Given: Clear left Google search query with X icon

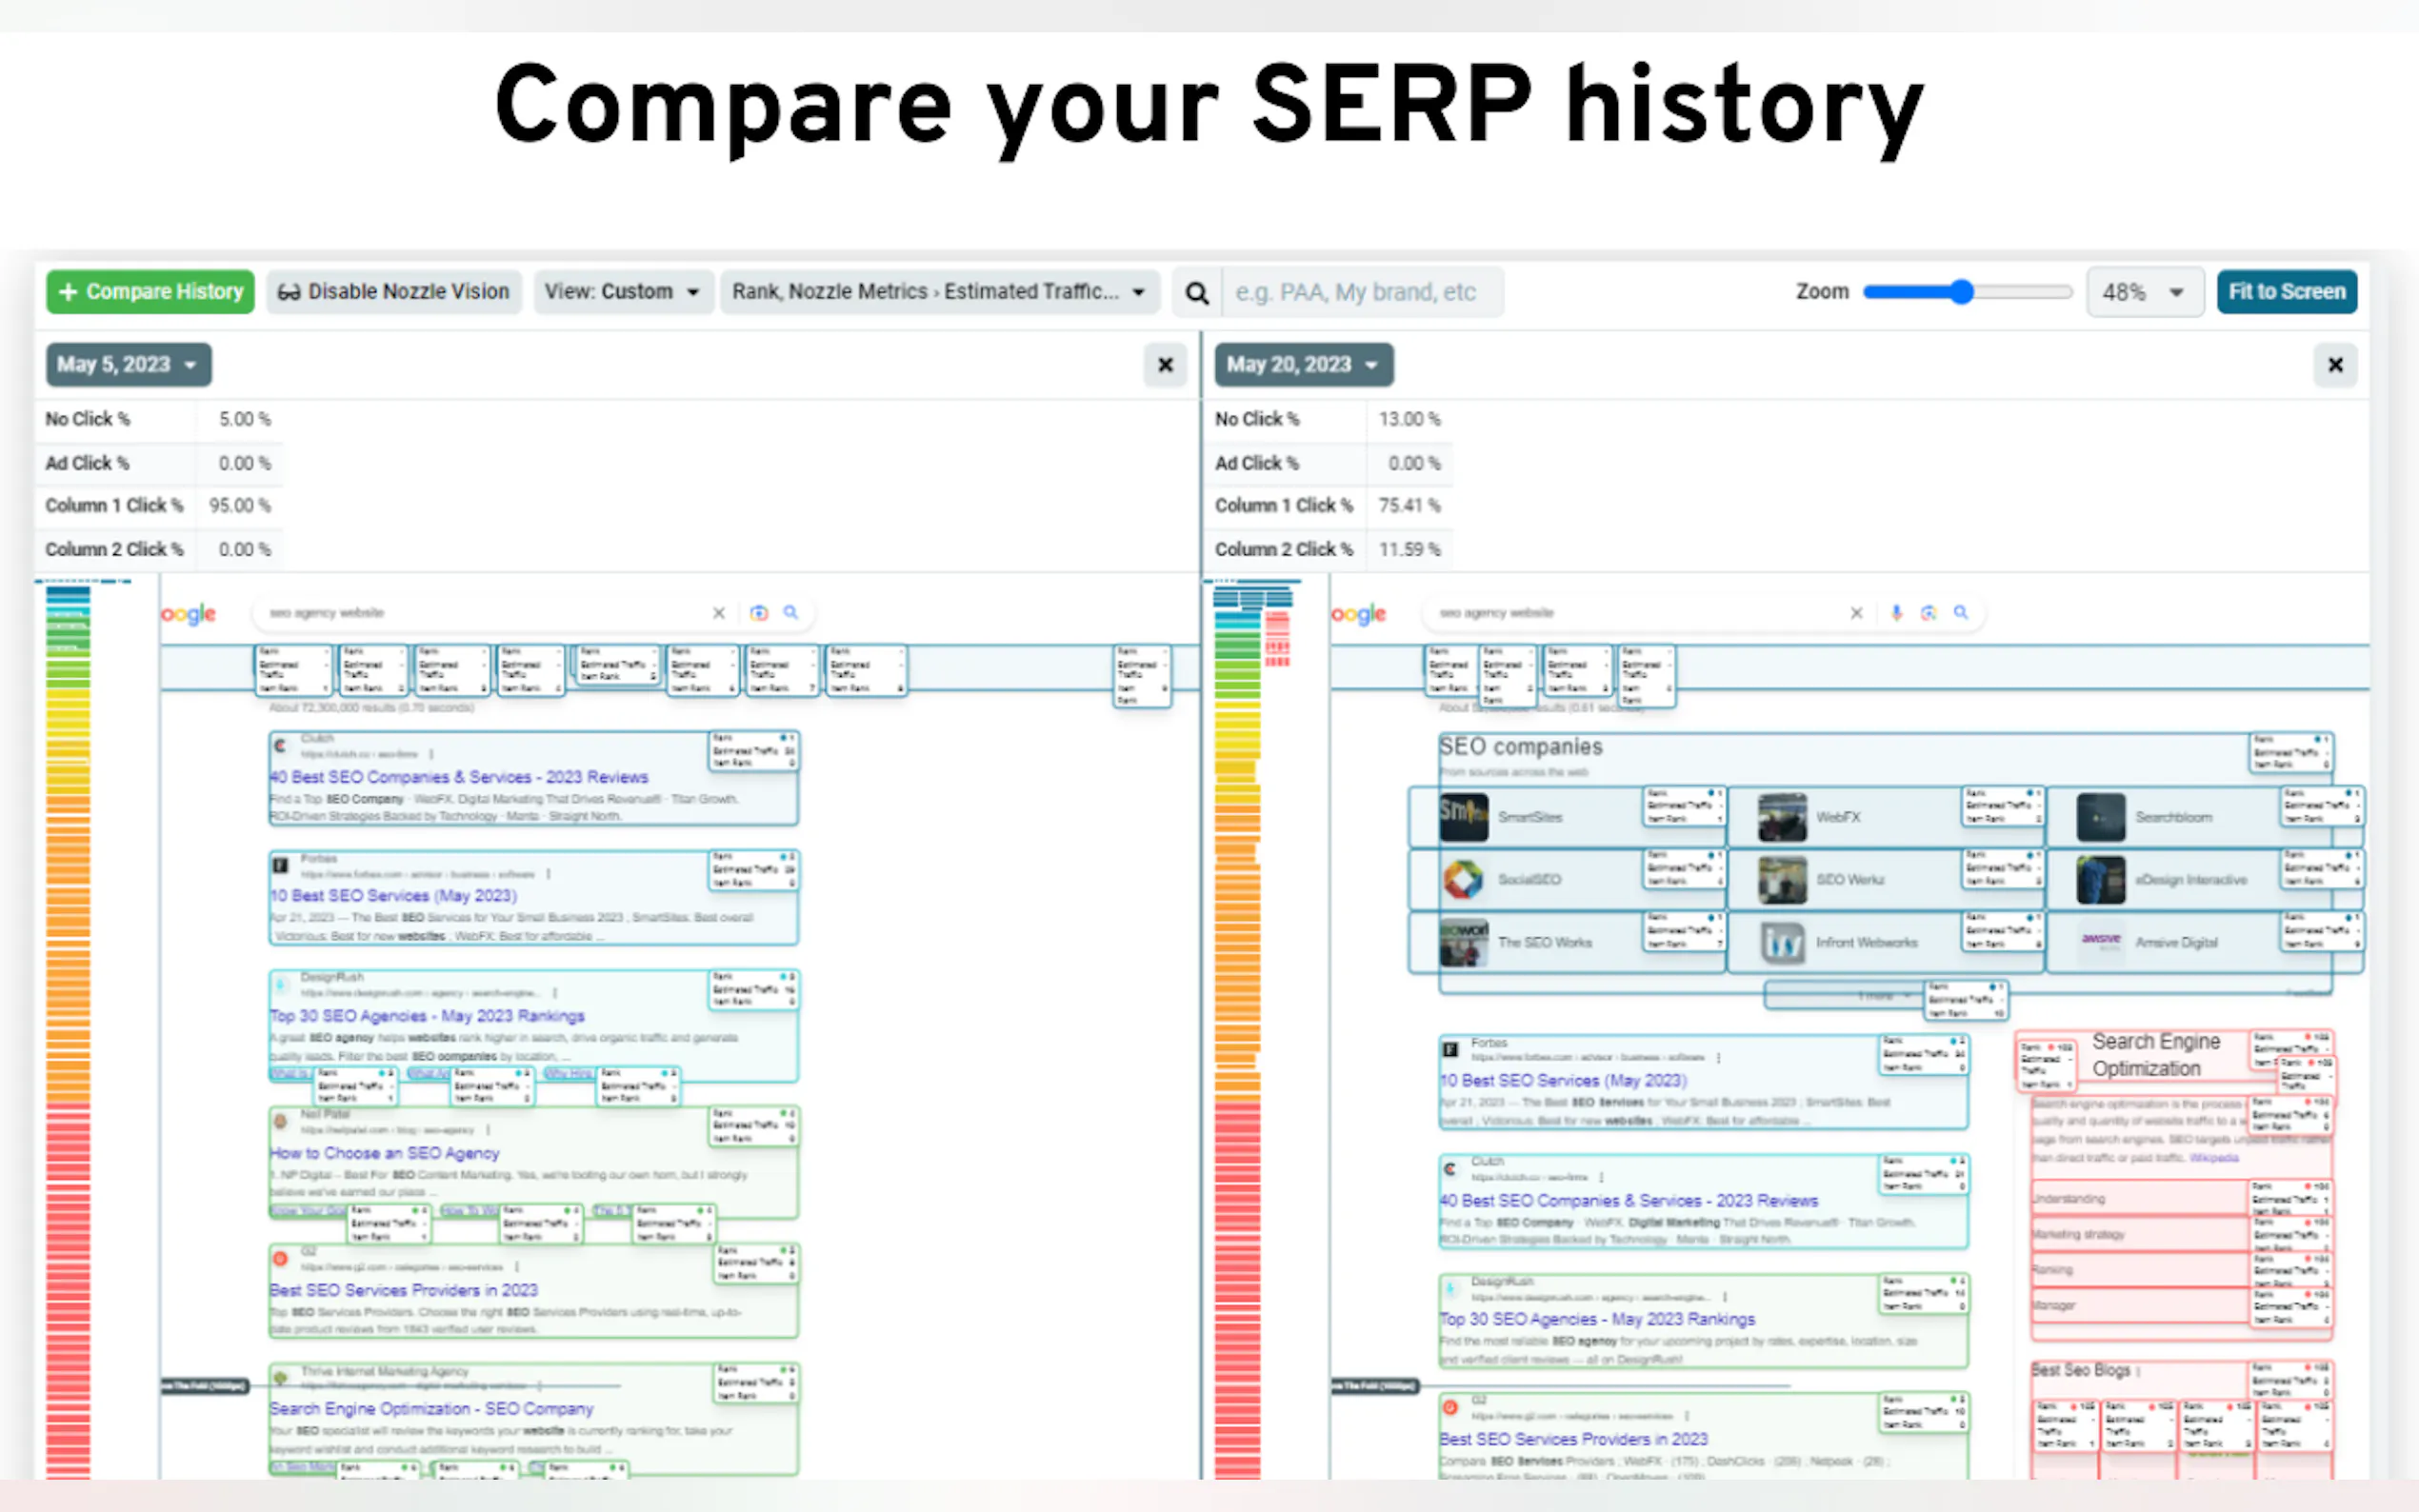Looking at the screenshot, I should click(718, 612).
